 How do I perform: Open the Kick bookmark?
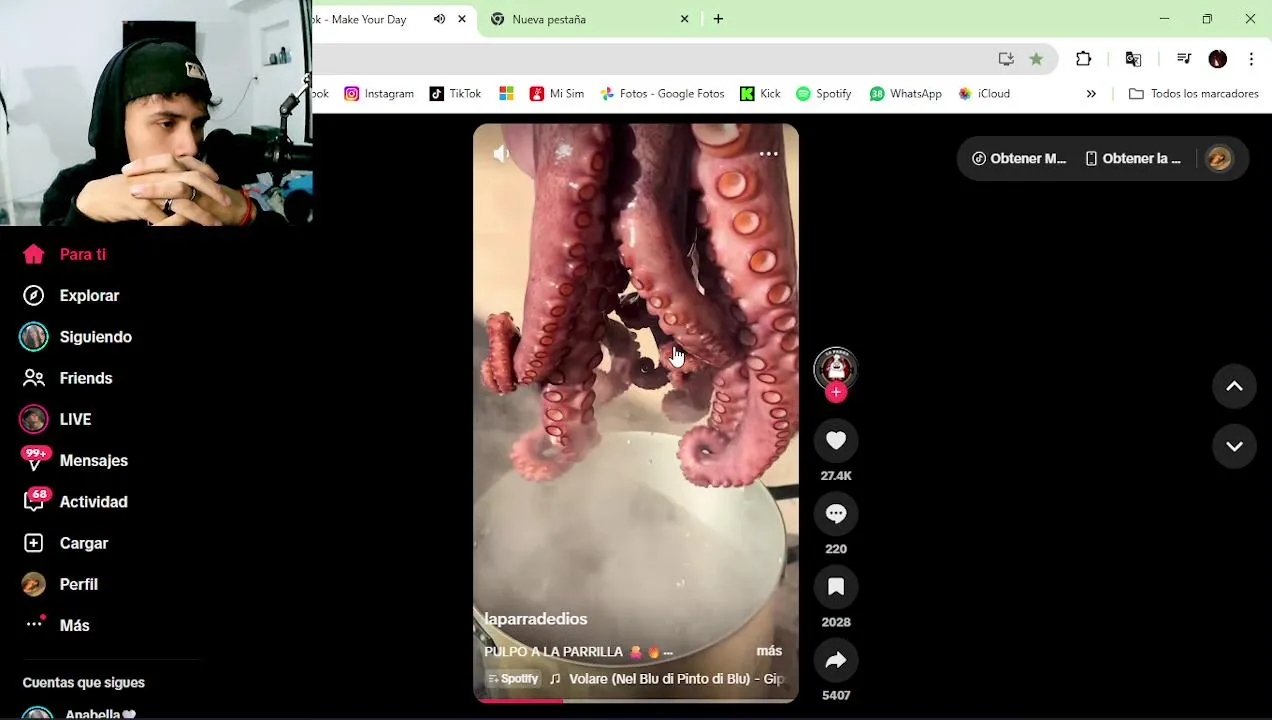(760, 93)
